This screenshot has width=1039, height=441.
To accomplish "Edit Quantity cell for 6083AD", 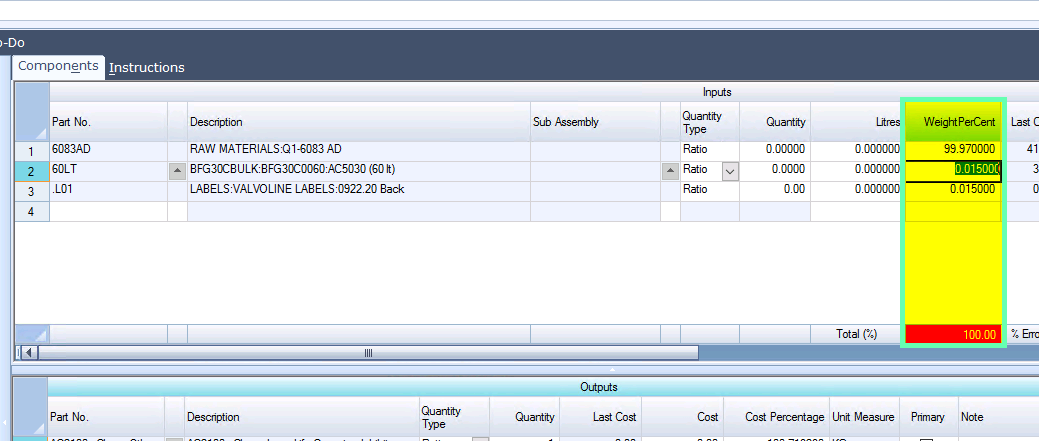I will pyautogui.click(x=774, y=149).
